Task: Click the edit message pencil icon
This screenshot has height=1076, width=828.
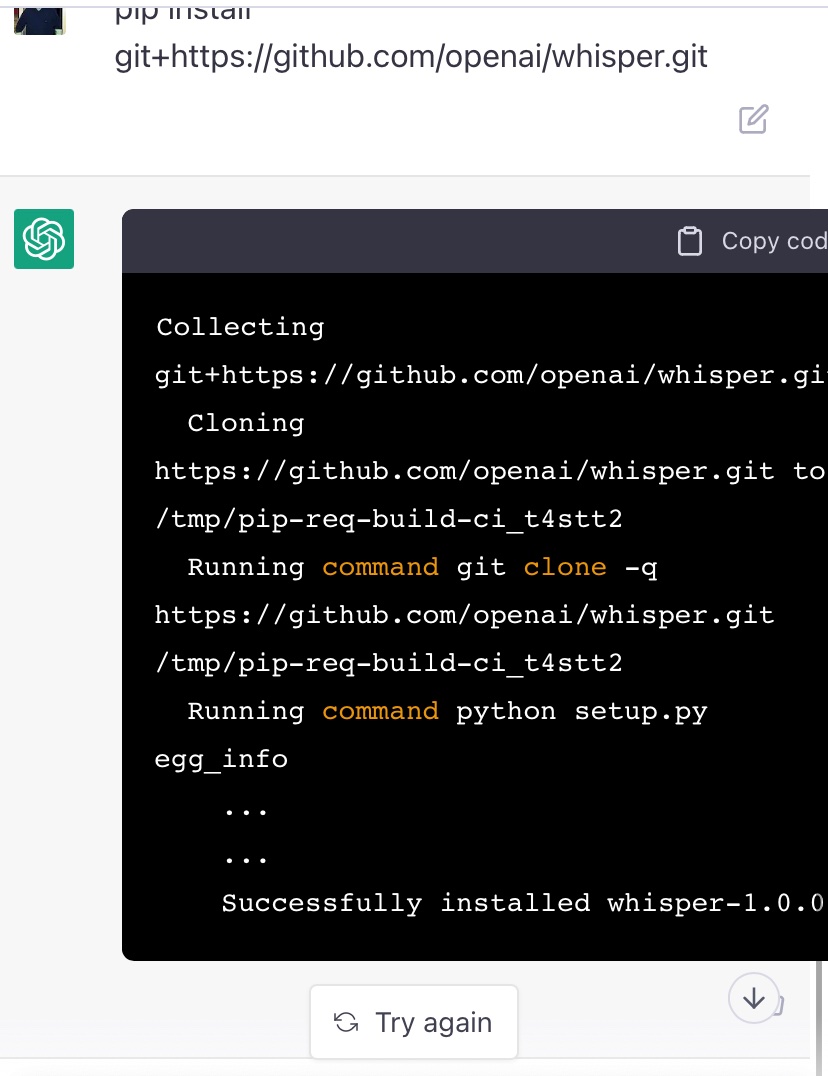Action: (753, 119)
